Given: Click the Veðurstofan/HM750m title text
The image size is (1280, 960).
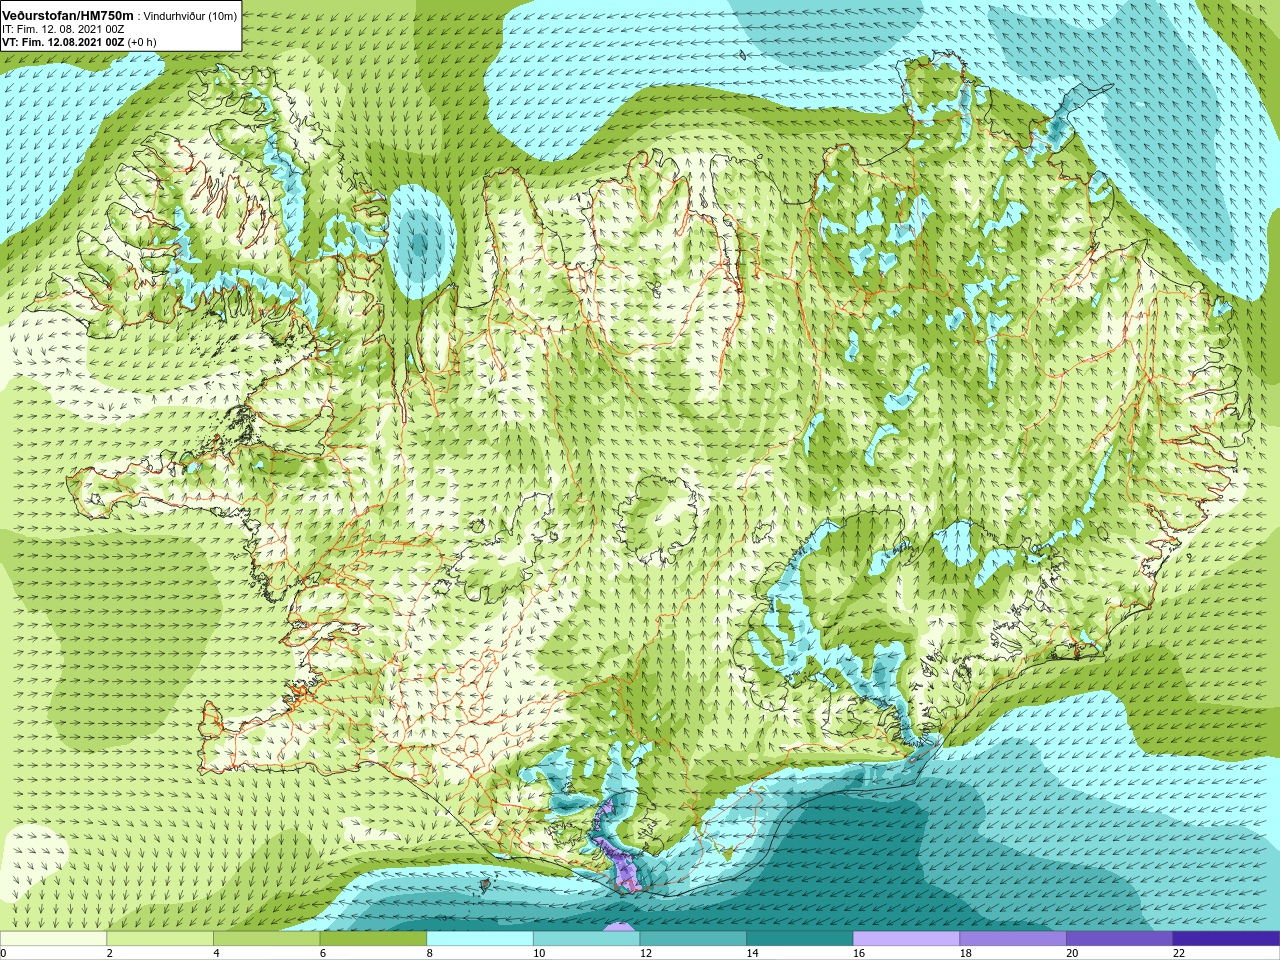Looking at the screenshot, I should 68,16.
